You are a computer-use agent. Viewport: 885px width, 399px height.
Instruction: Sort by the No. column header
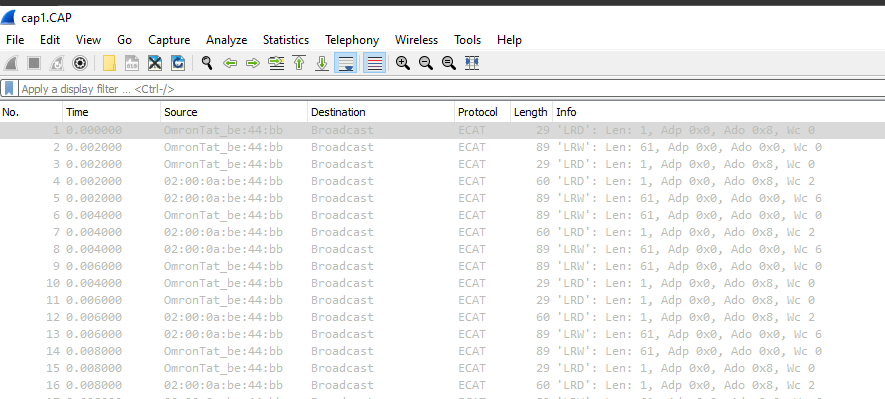click(x=31, y=112)
